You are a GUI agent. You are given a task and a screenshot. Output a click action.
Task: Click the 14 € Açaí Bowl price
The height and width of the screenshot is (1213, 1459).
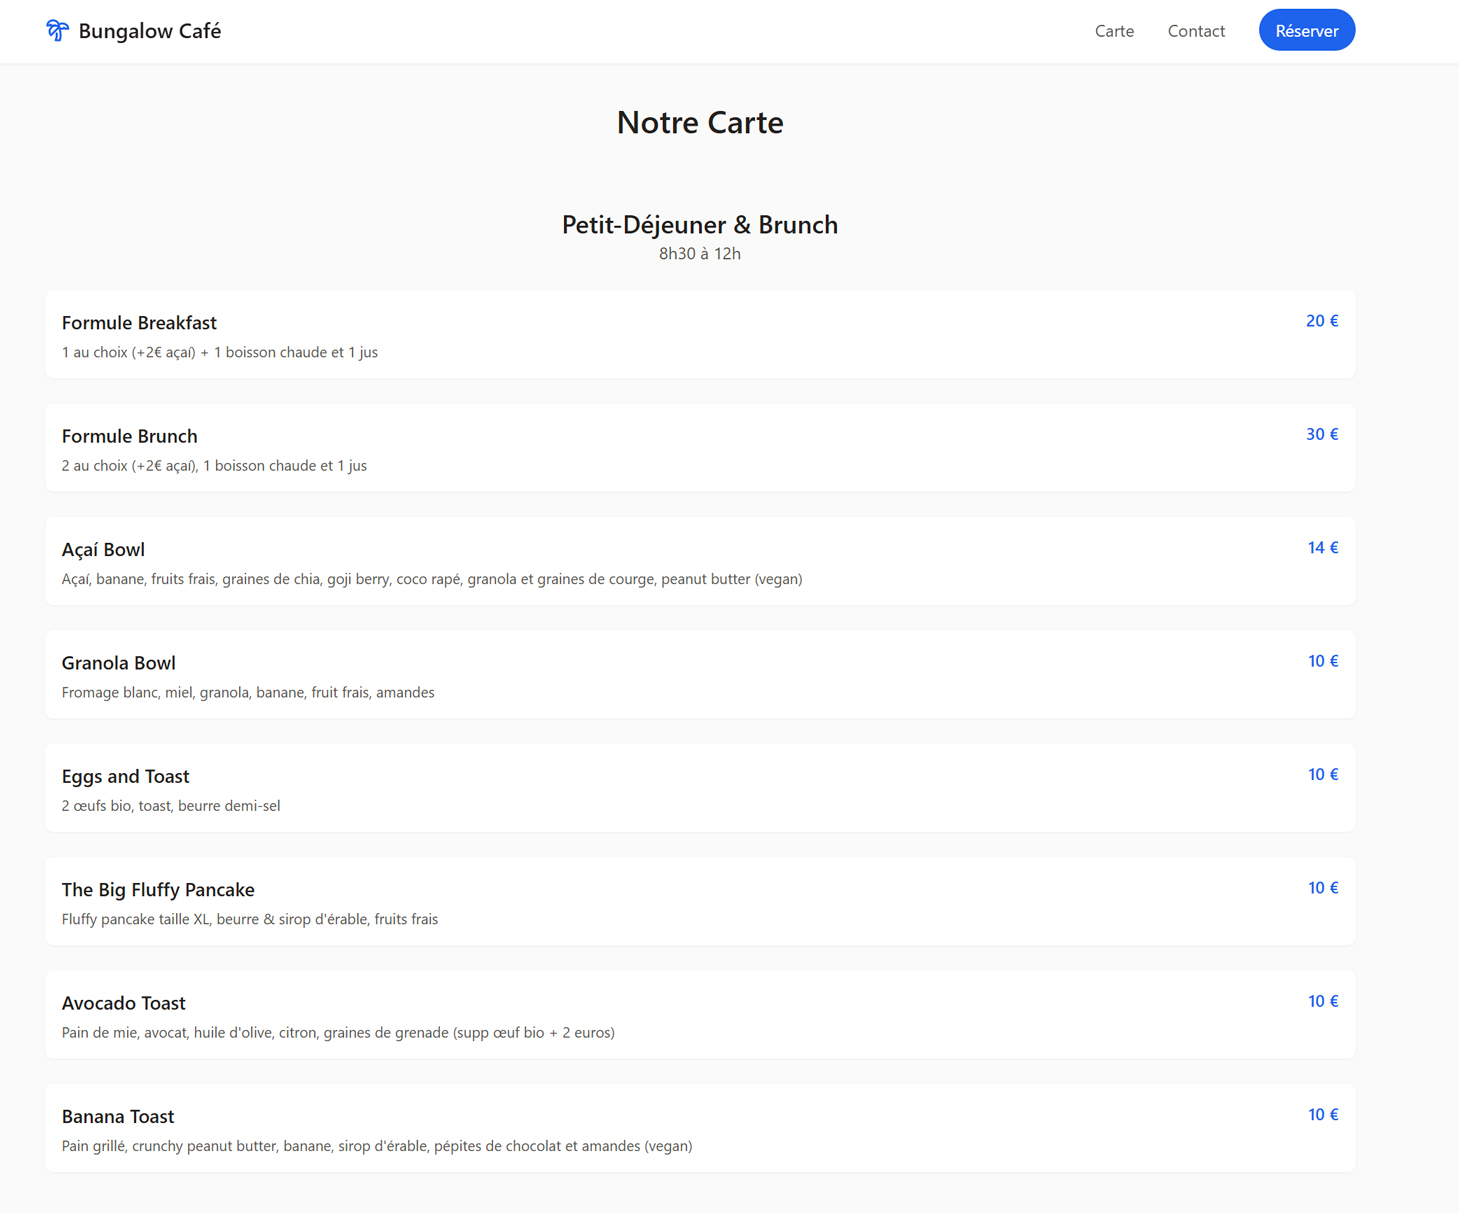coord(1322,548)
